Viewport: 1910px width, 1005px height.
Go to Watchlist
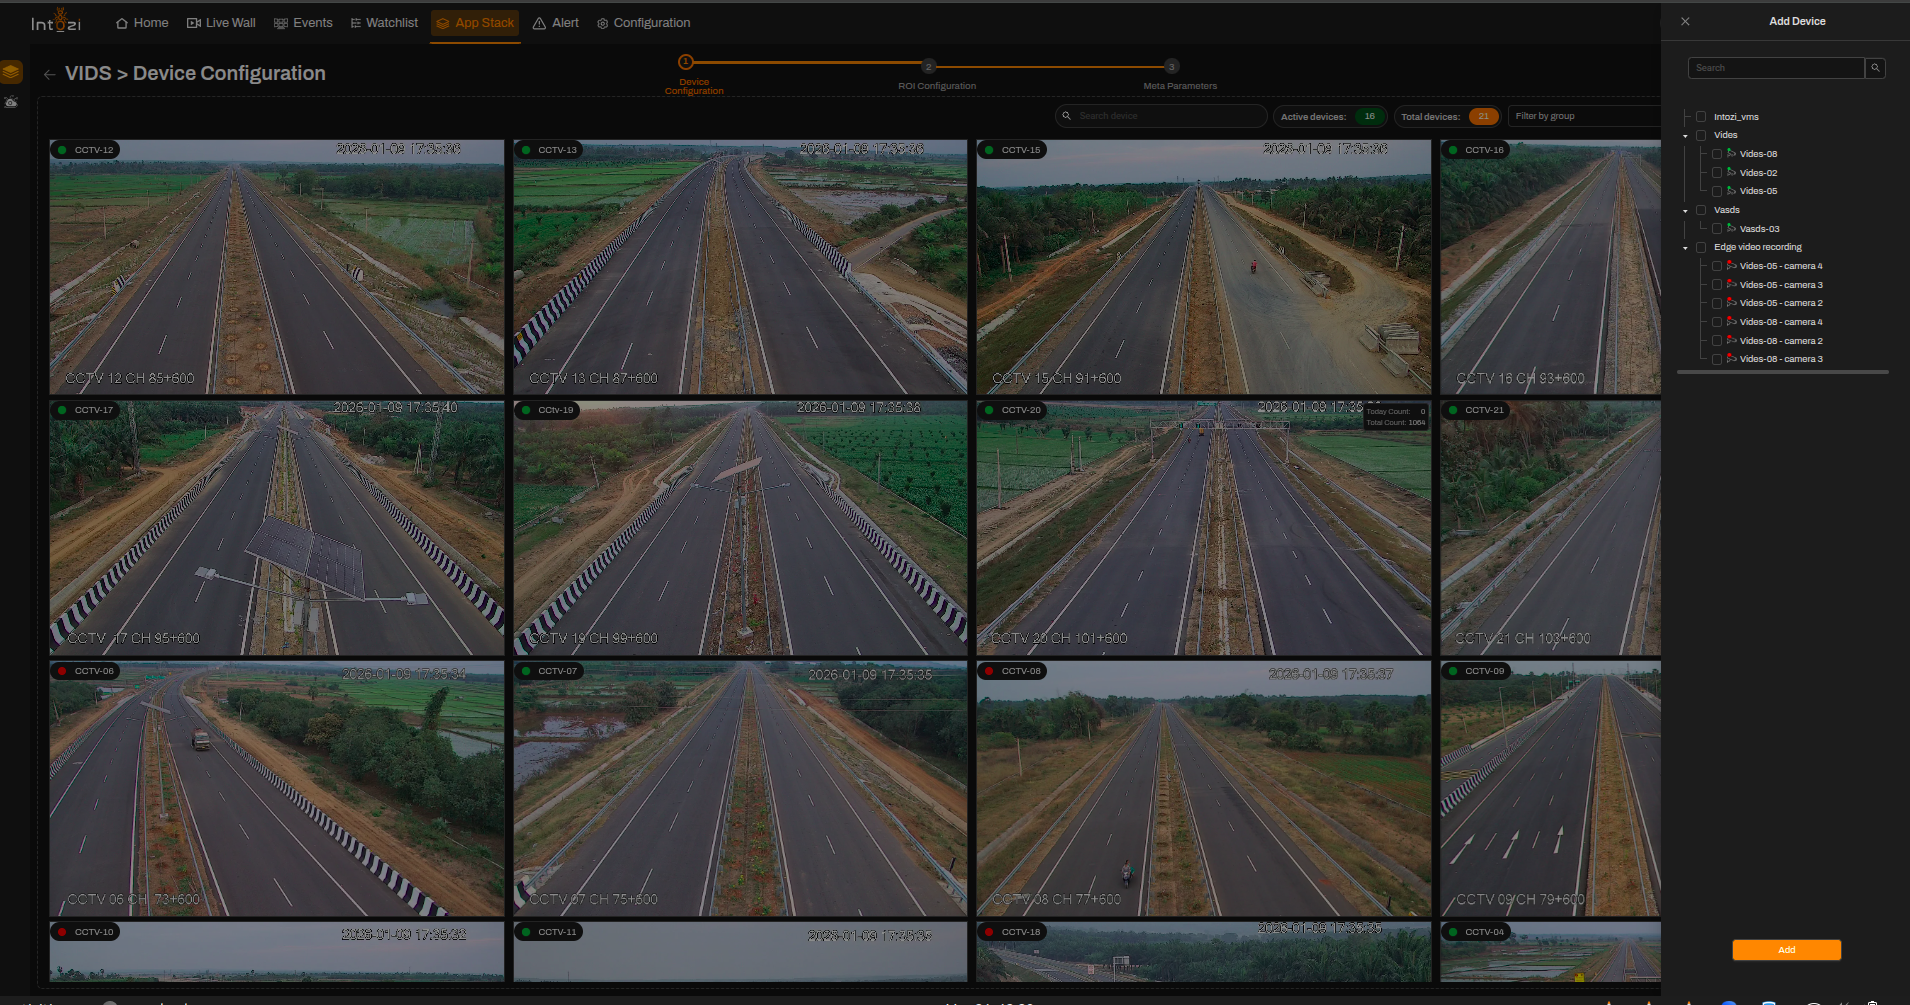tap(384, 23)
